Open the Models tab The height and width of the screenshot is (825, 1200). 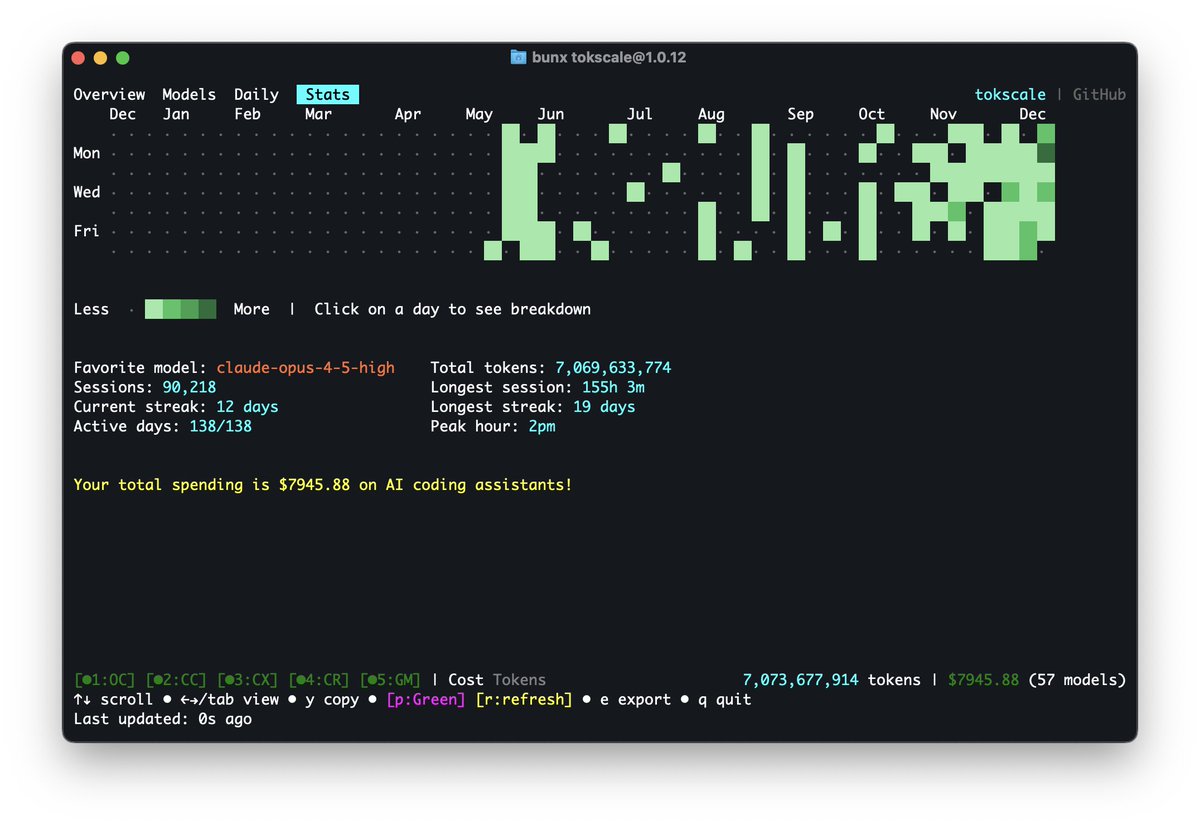(x=189, y=94)
